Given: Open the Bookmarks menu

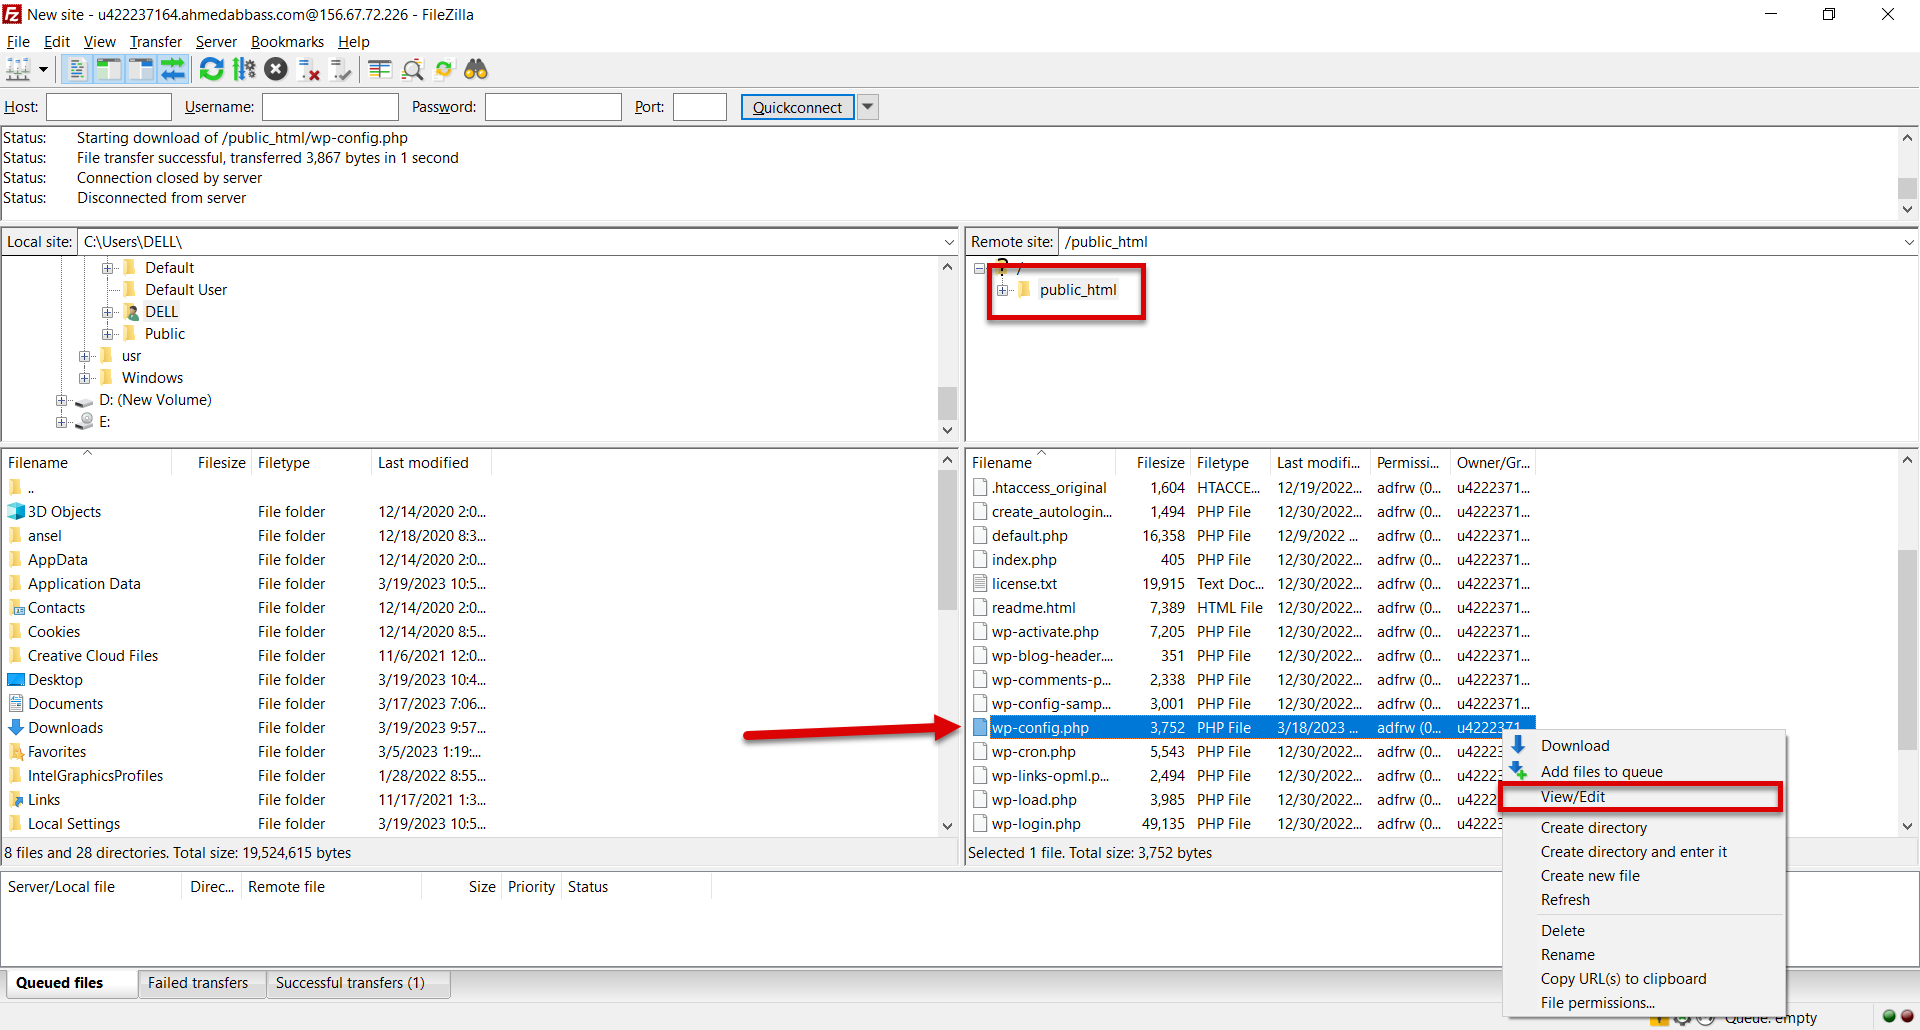Looking at the screenshot, I should pyautogui.click(x=287, y=42).
